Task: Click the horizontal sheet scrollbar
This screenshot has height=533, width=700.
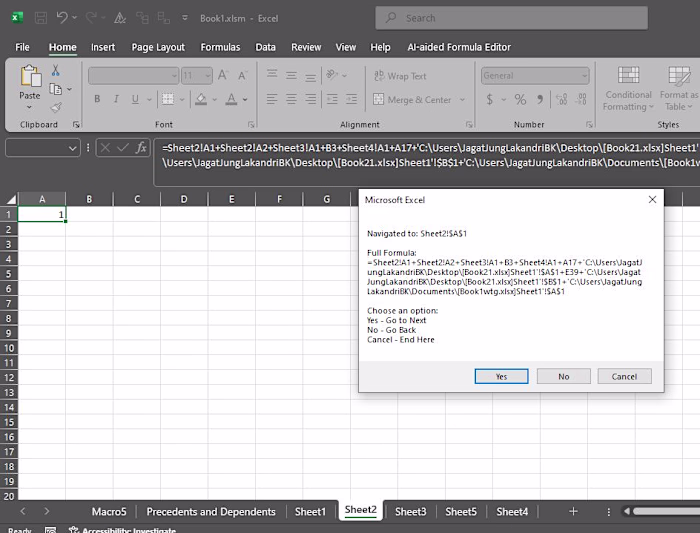Action: click(666, 511)
